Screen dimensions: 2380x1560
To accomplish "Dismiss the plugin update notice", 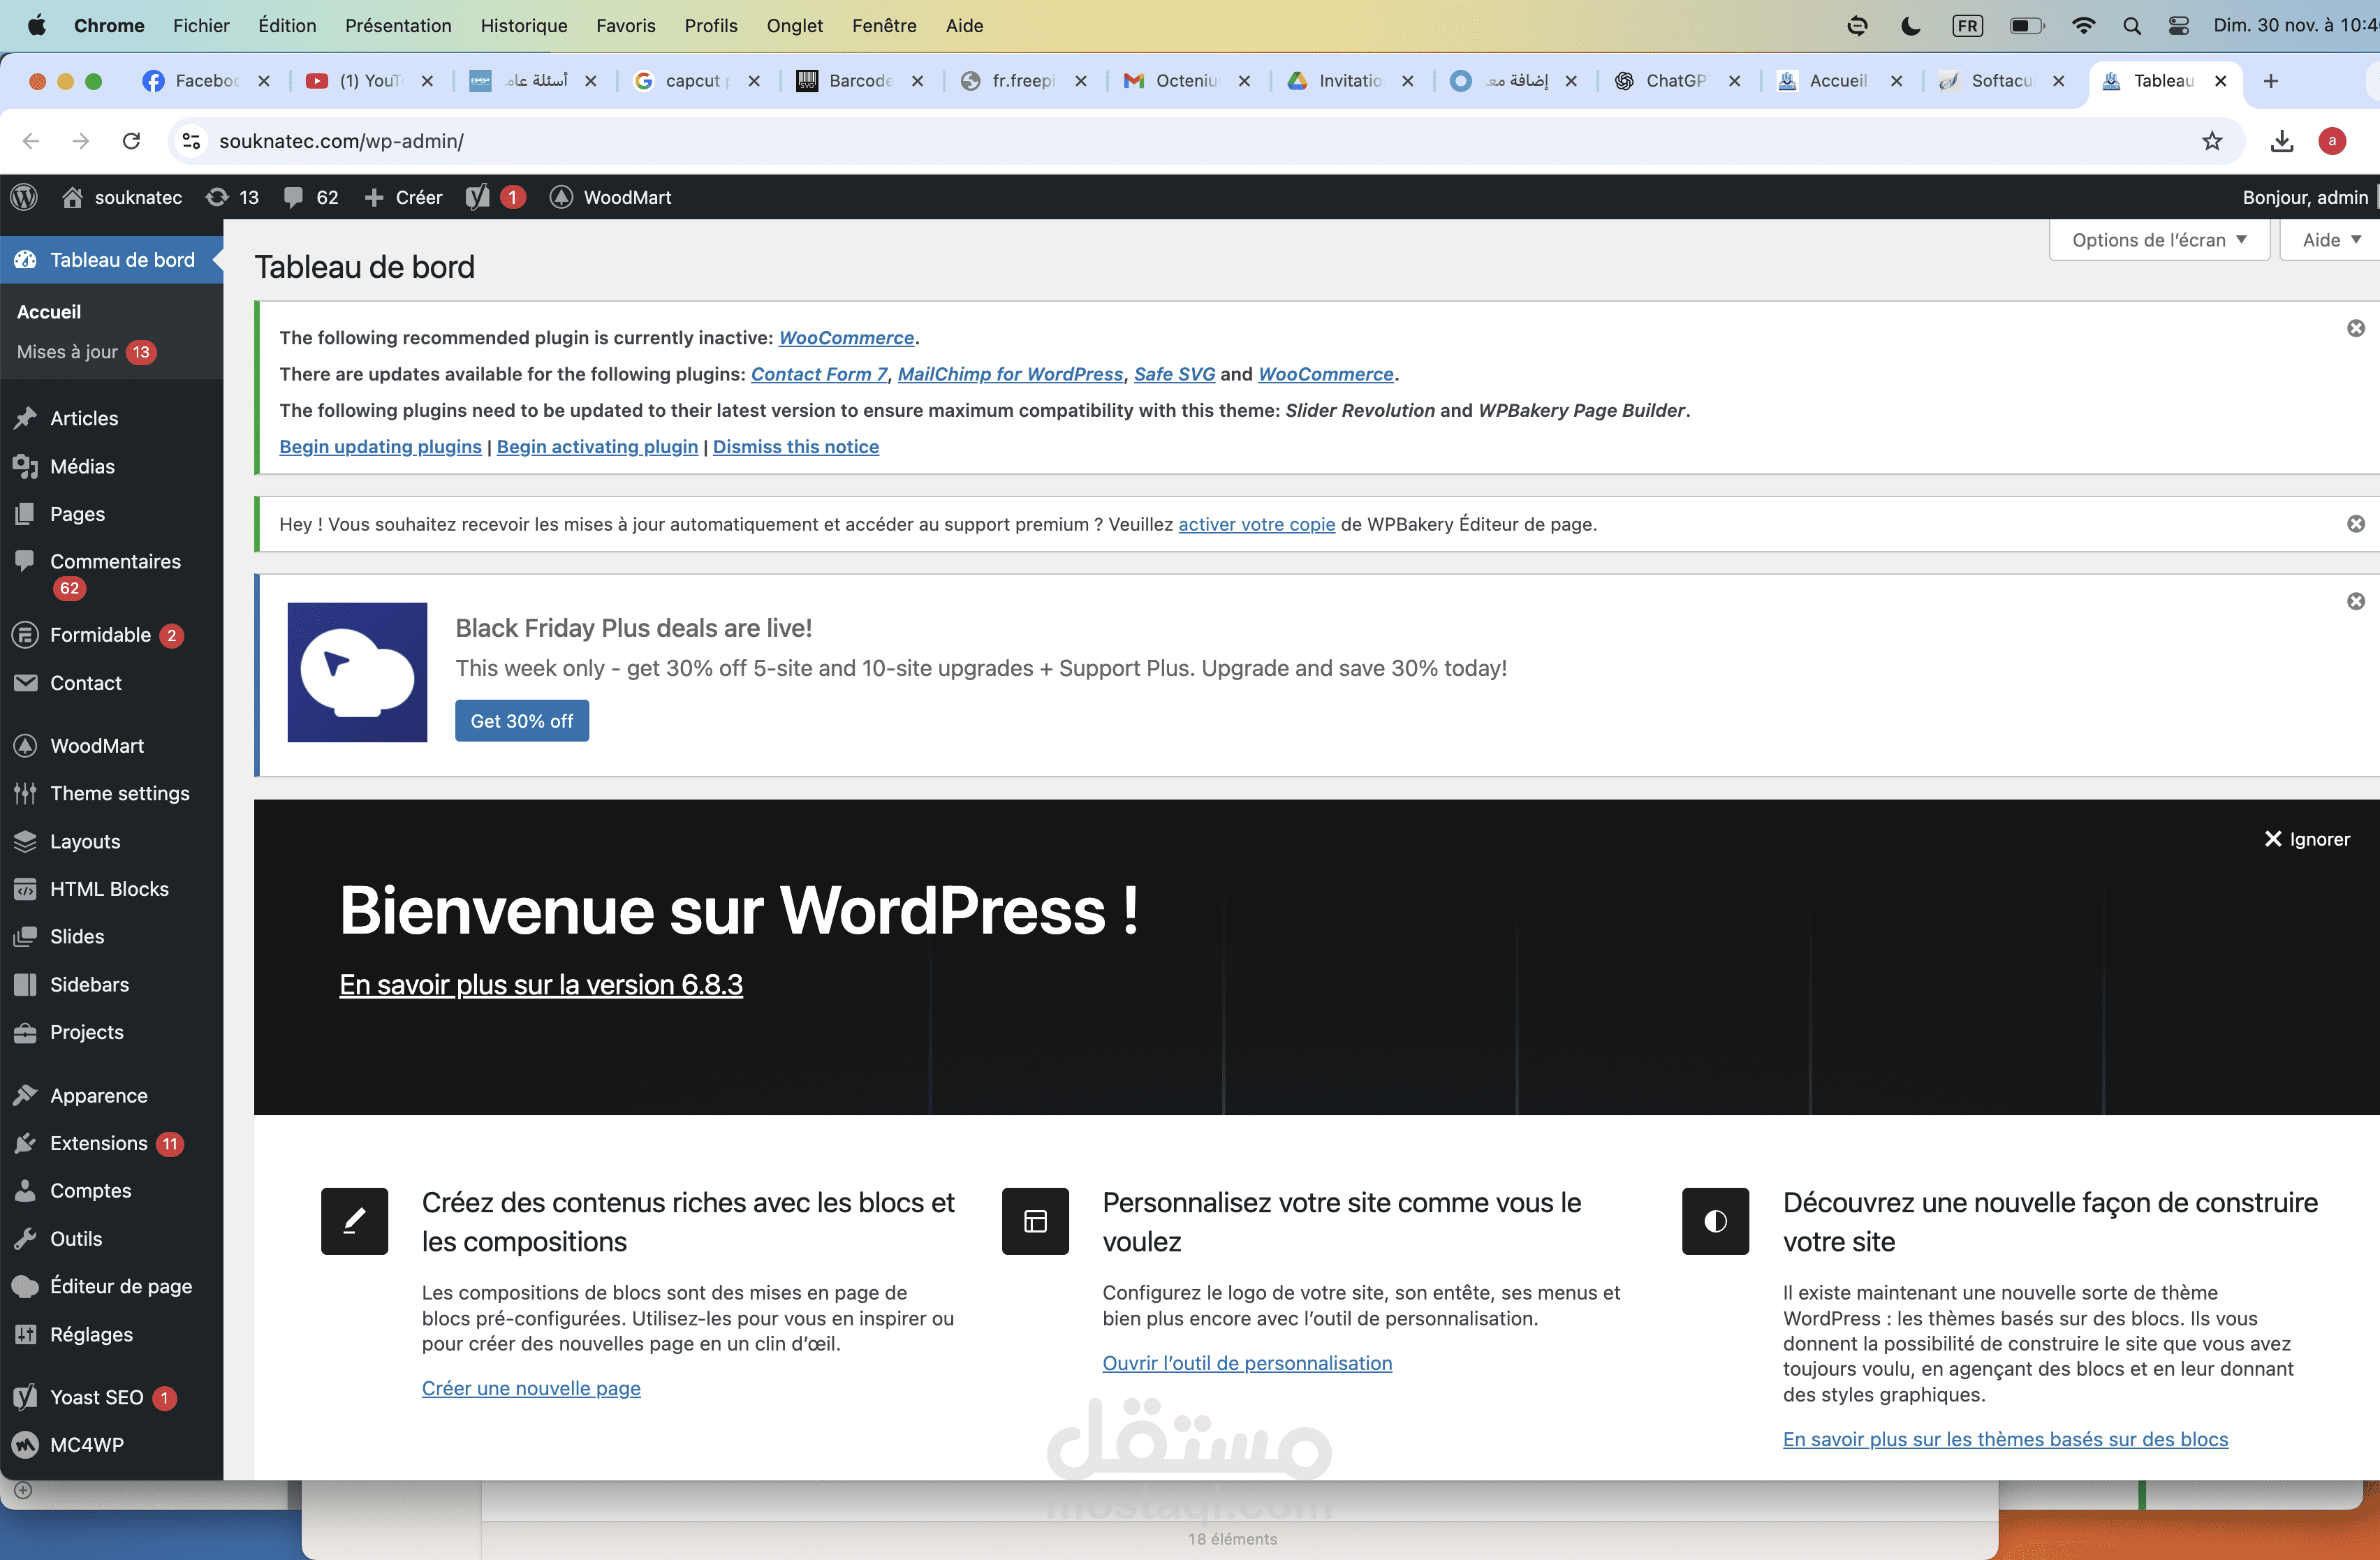I will [2355, 328].
